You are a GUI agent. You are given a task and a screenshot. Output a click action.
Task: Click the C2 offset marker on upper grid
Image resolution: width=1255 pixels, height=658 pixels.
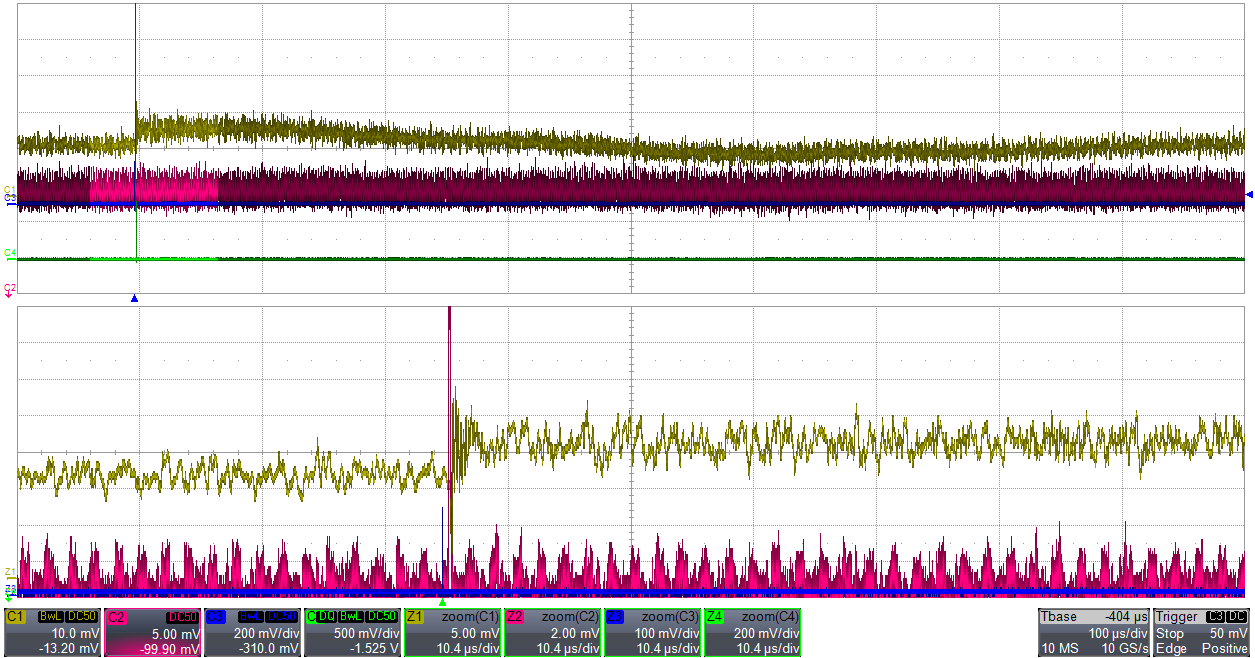click(x=10, y=289)
